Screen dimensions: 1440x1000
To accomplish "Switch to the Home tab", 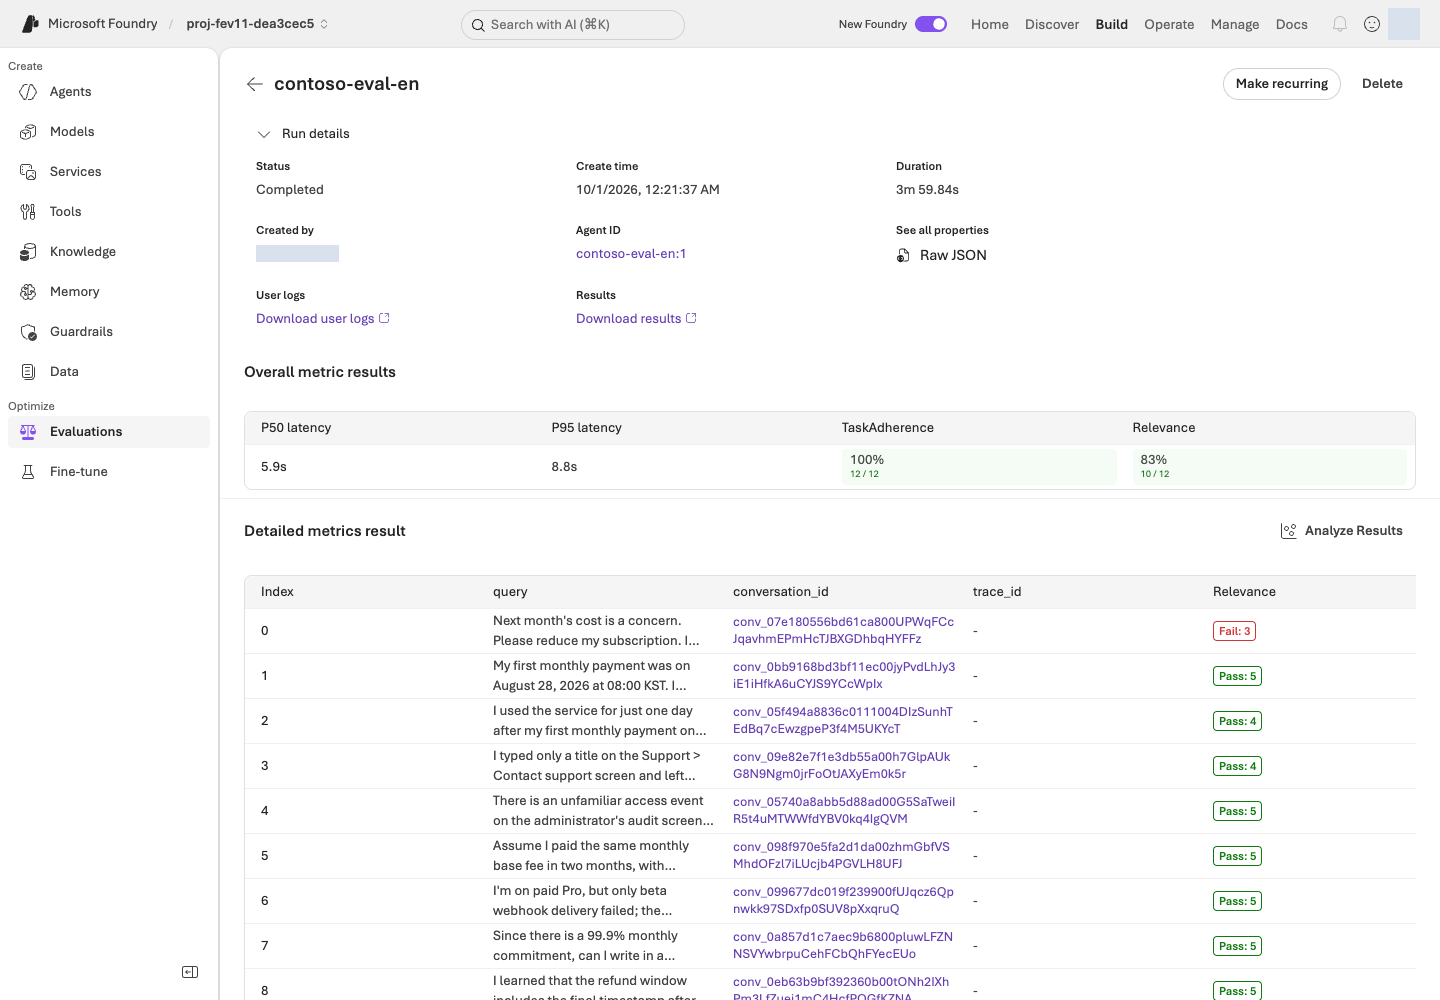I will coord(990,24).
